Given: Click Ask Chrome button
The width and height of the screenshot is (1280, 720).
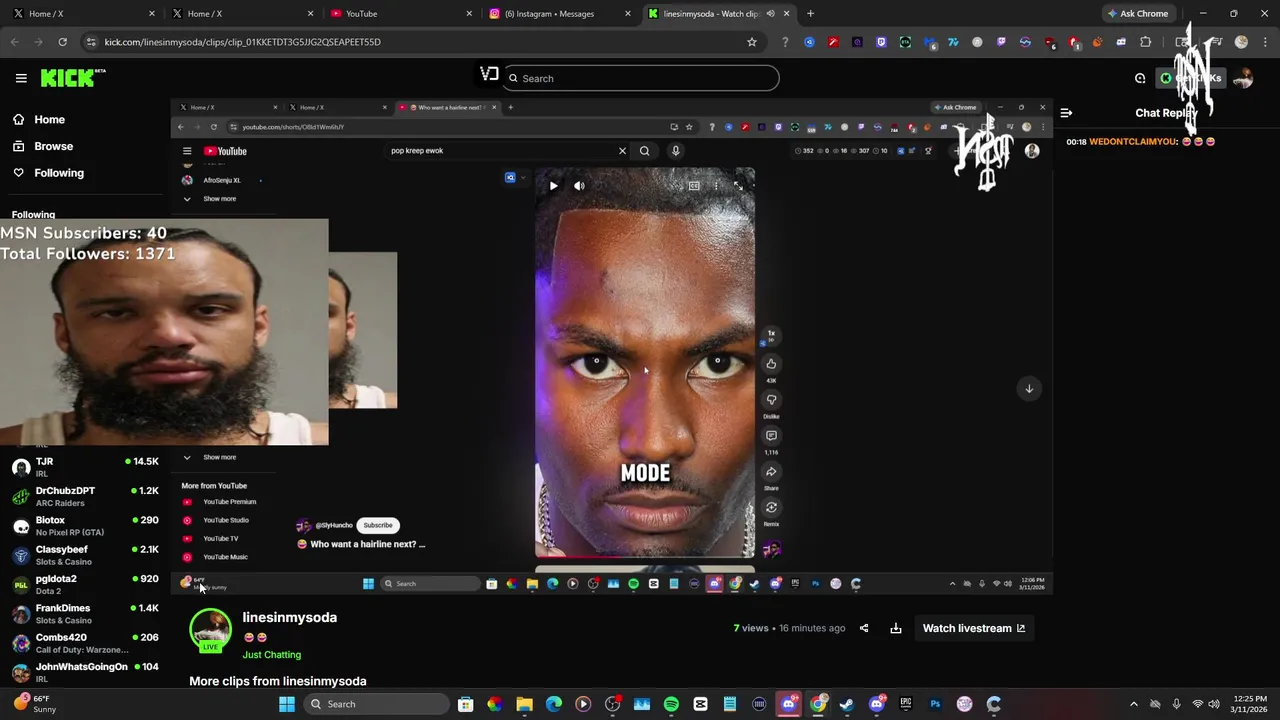Looking at the screenshot, I should coord(1138,14).
